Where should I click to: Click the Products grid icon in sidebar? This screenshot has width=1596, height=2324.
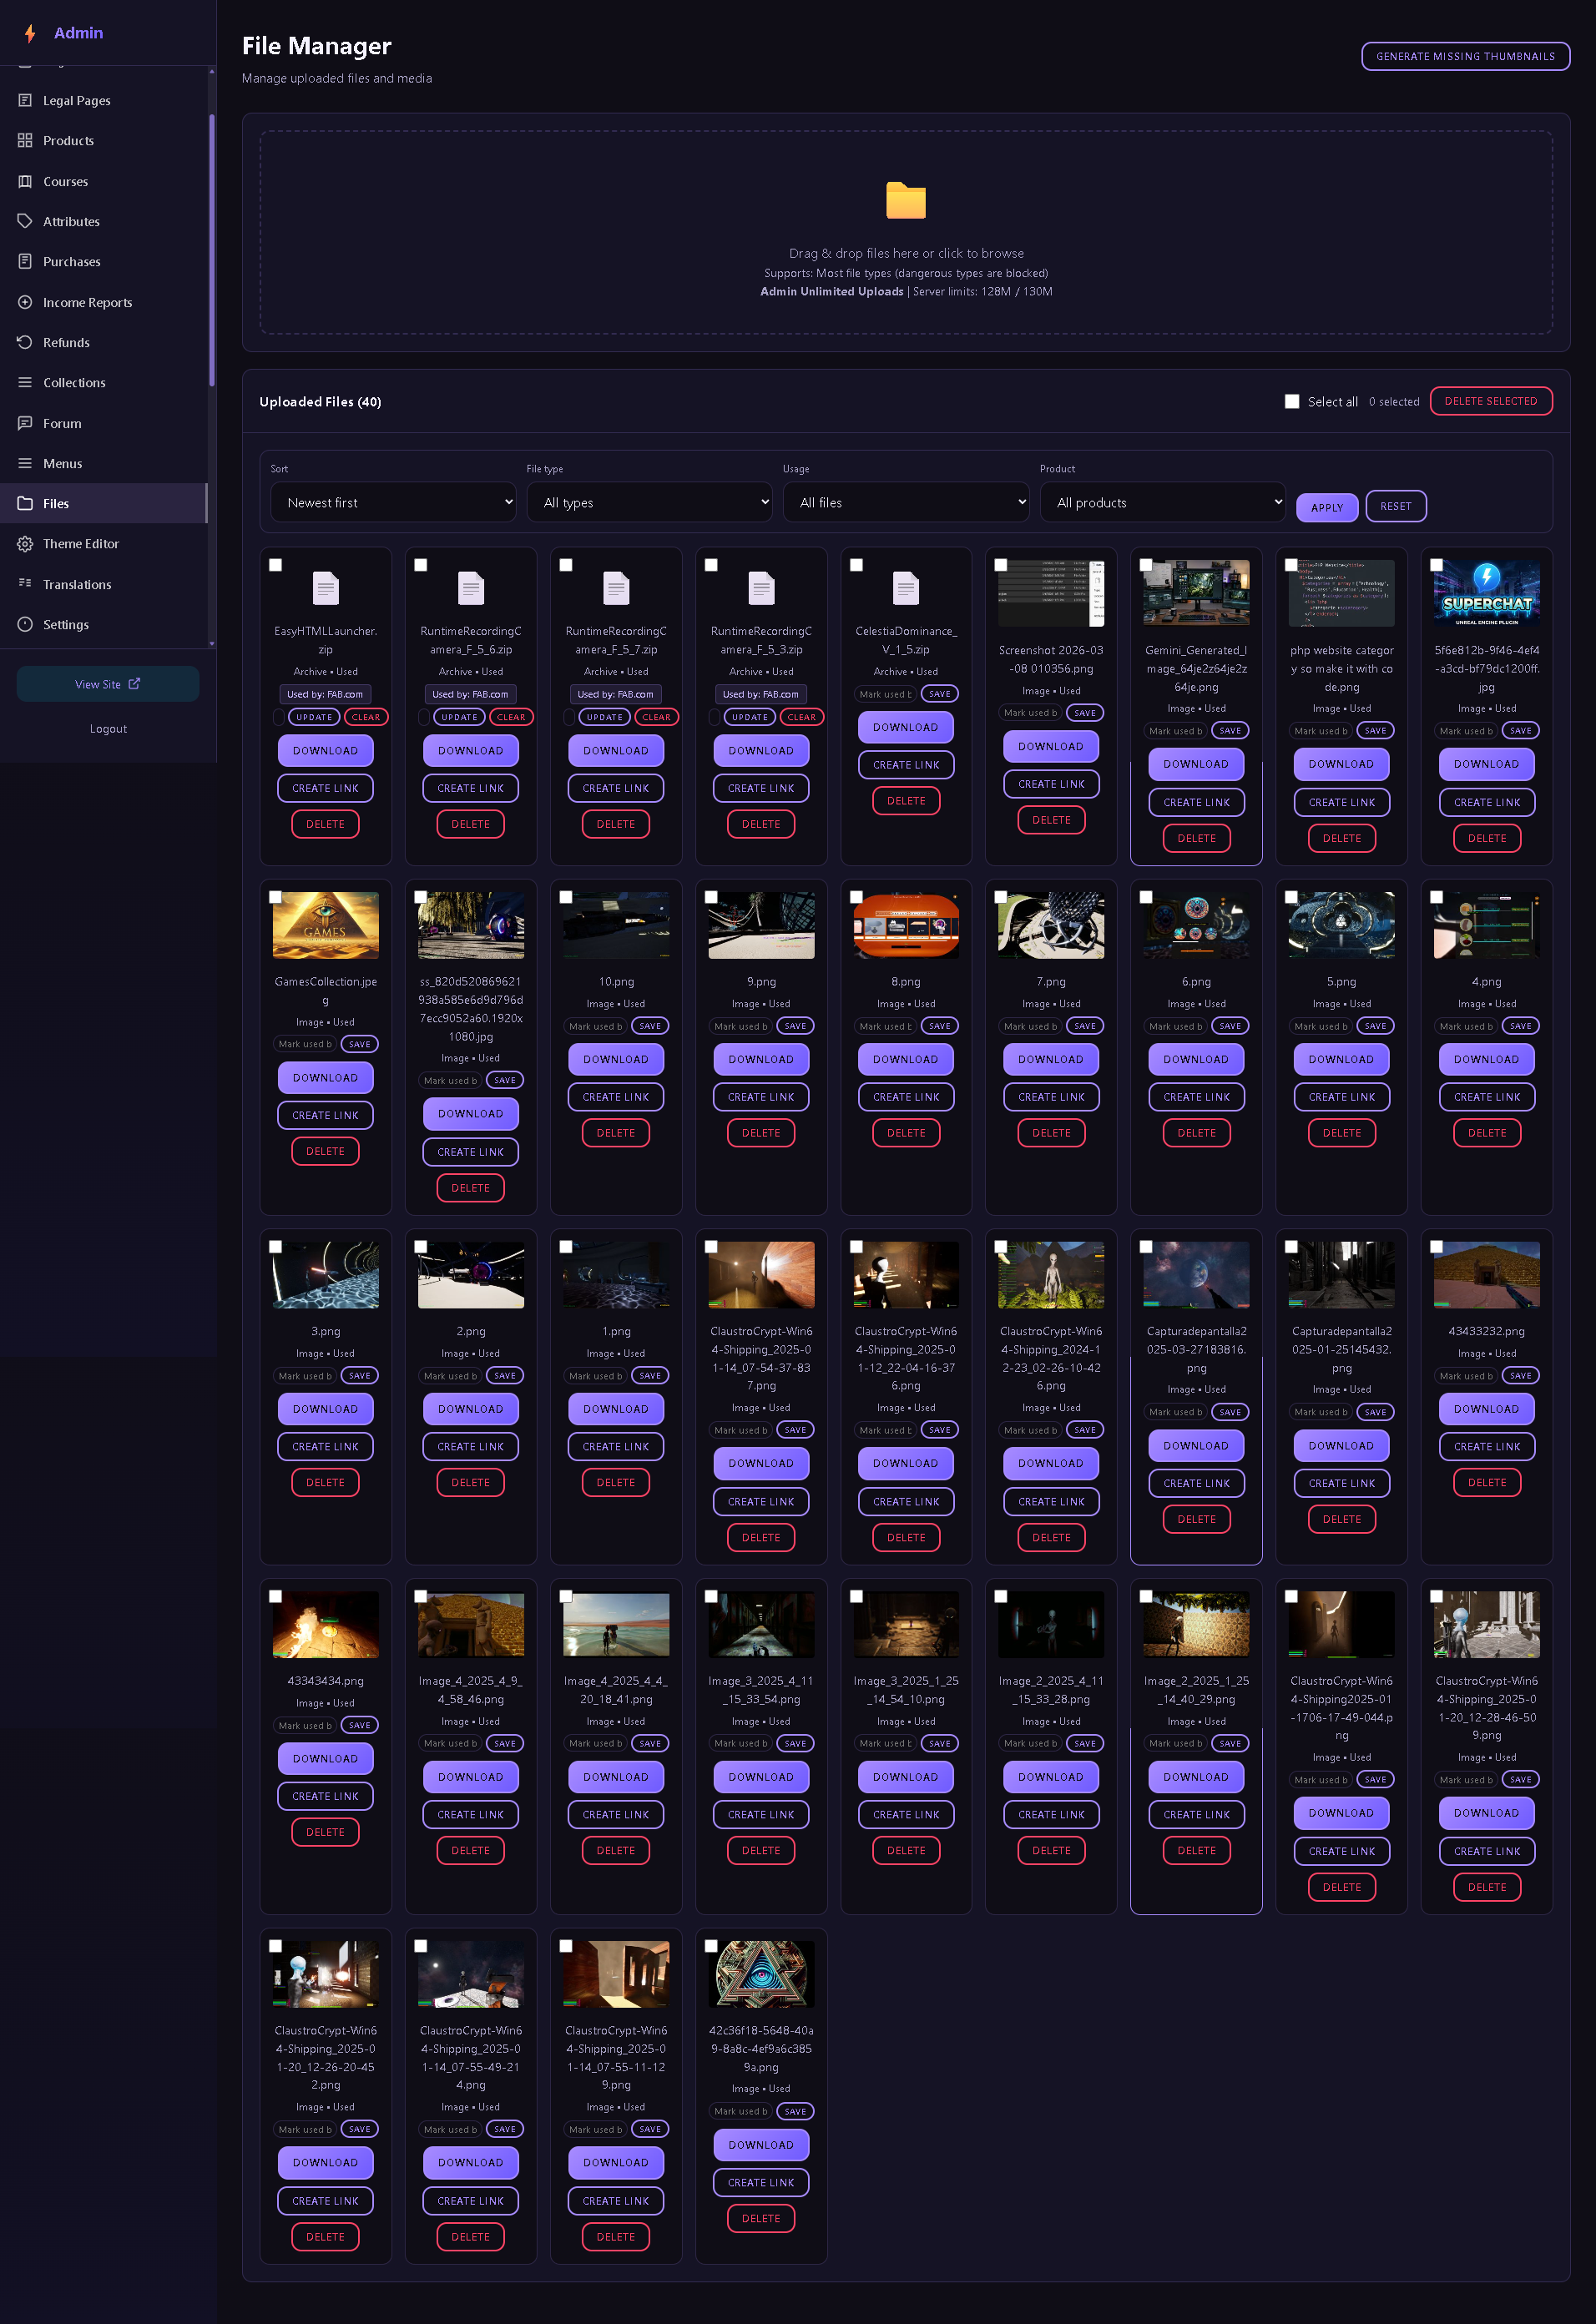click(25, 140)
